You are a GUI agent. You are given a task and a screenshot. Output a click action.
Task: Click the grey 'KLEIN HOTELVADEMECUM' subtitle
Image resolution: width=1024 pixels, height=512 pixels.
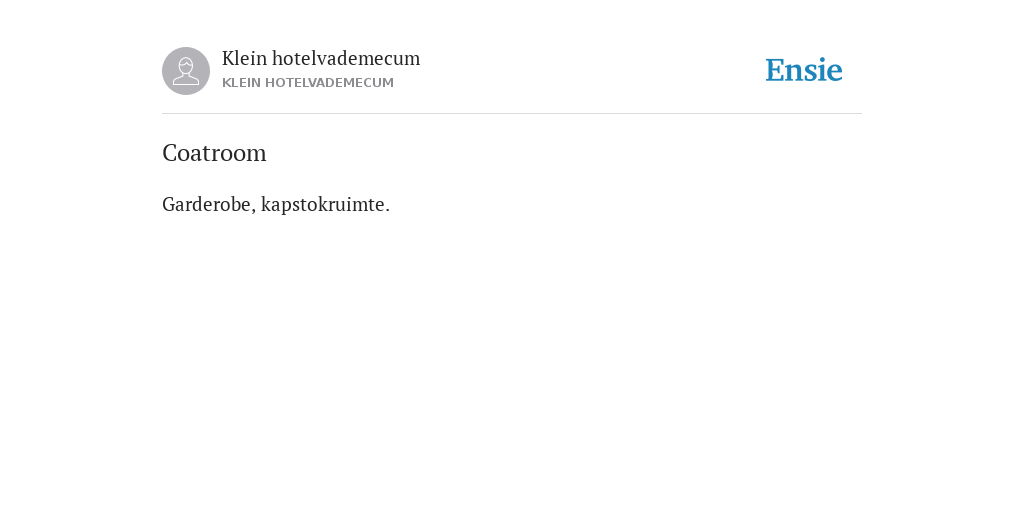coord(308,83)
